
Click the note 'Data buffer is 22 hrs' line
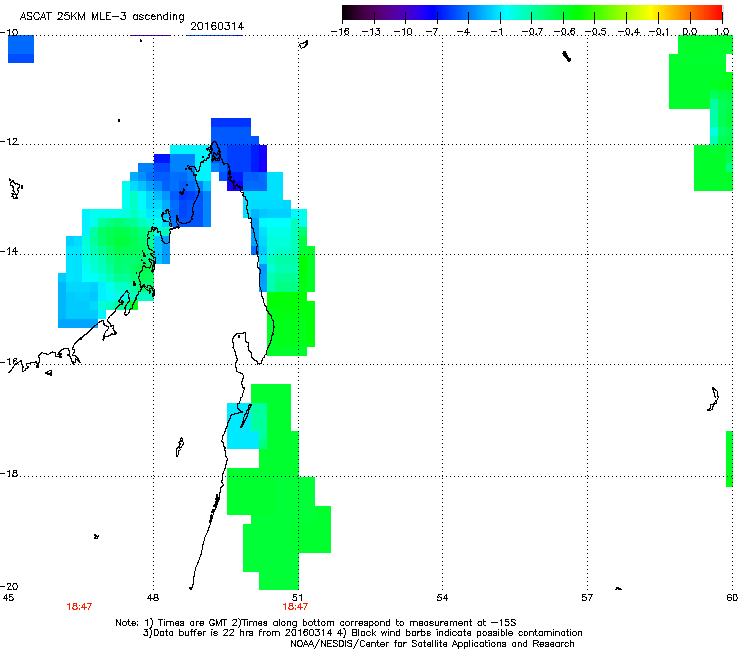pos(362,633)
